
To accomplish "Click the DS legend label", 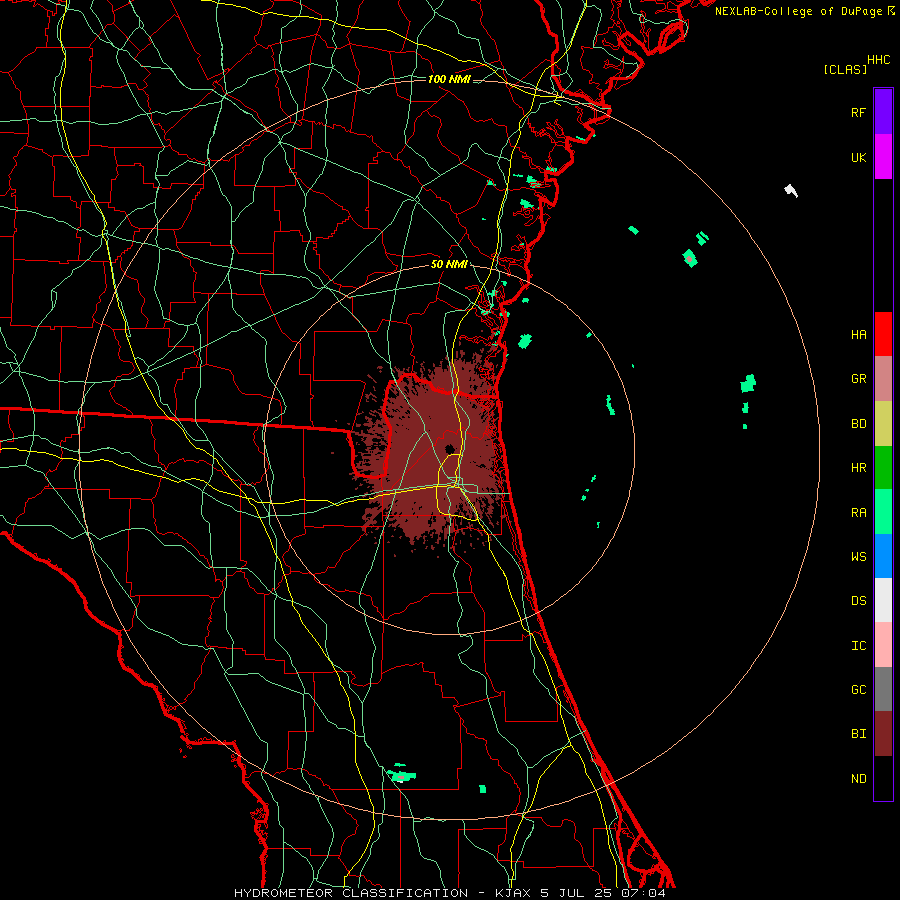I will (x=859, y=601).
